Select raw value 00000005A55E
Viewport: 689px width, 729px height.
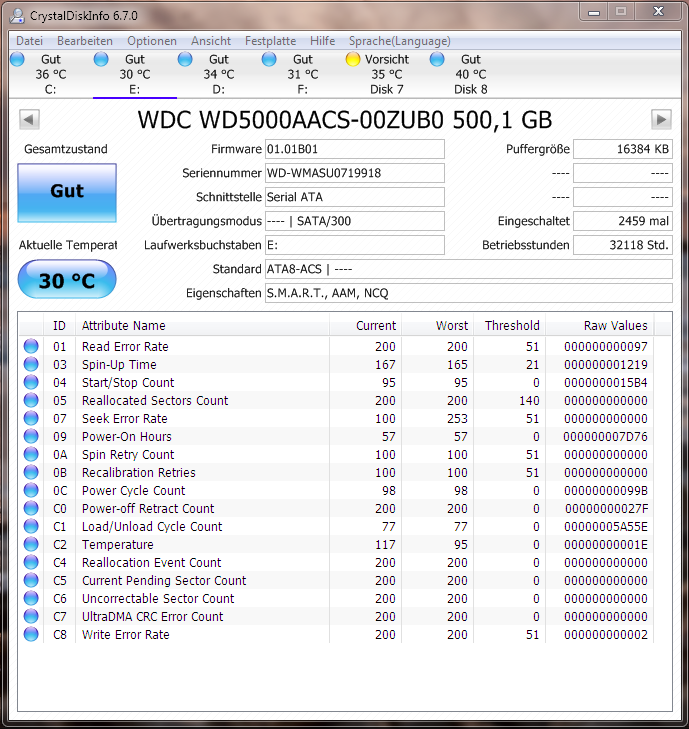[606, 526]
